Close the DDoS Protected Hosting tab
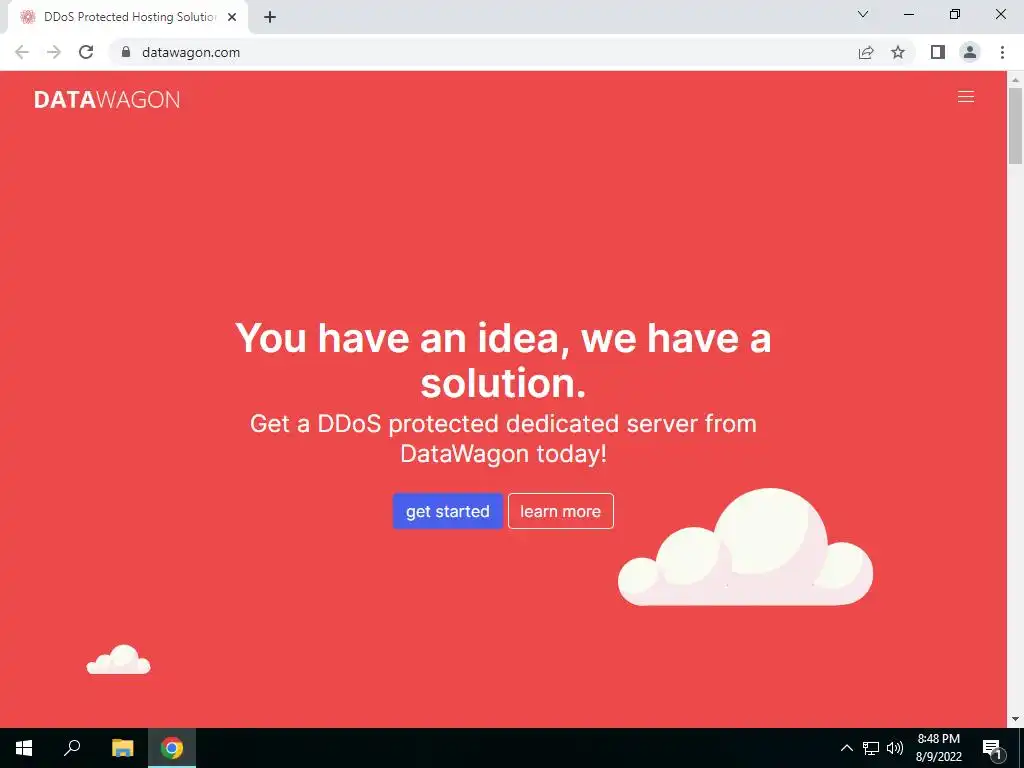 pos(232,17)
